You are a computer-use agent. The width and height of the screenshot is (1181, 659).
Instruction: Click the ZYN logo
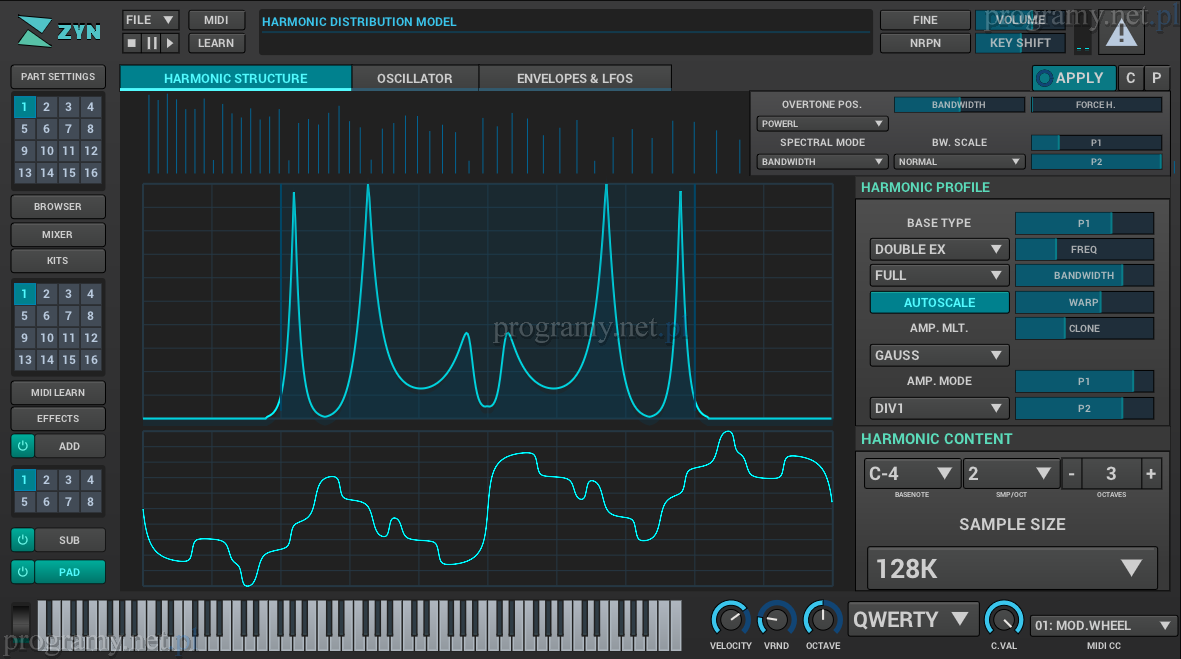point(60,32)
